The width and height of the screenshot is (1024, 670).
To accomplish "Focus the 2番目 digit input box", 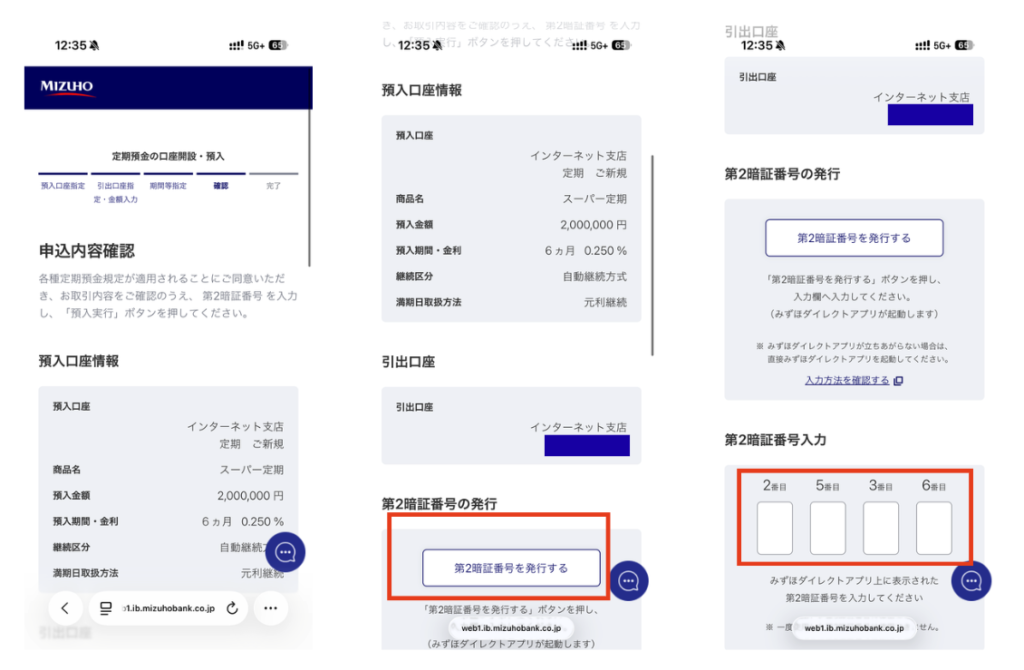I will pos(775,528).
